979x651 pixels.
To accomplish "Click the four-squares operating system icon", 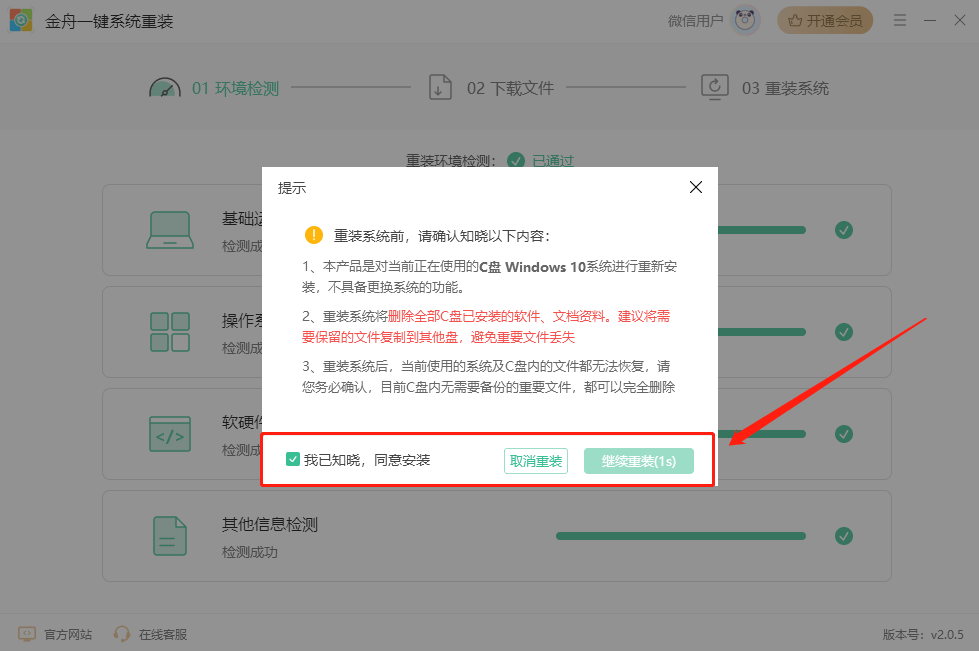I will tap(170, 332).
